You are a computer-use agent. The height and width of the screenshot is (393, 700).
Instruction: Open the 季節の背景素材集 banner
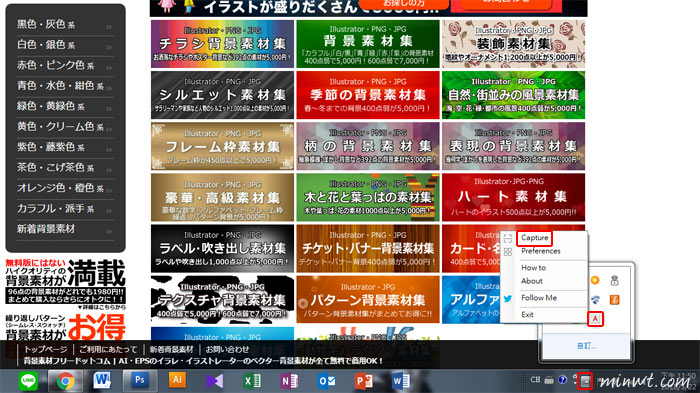[368, 95]
